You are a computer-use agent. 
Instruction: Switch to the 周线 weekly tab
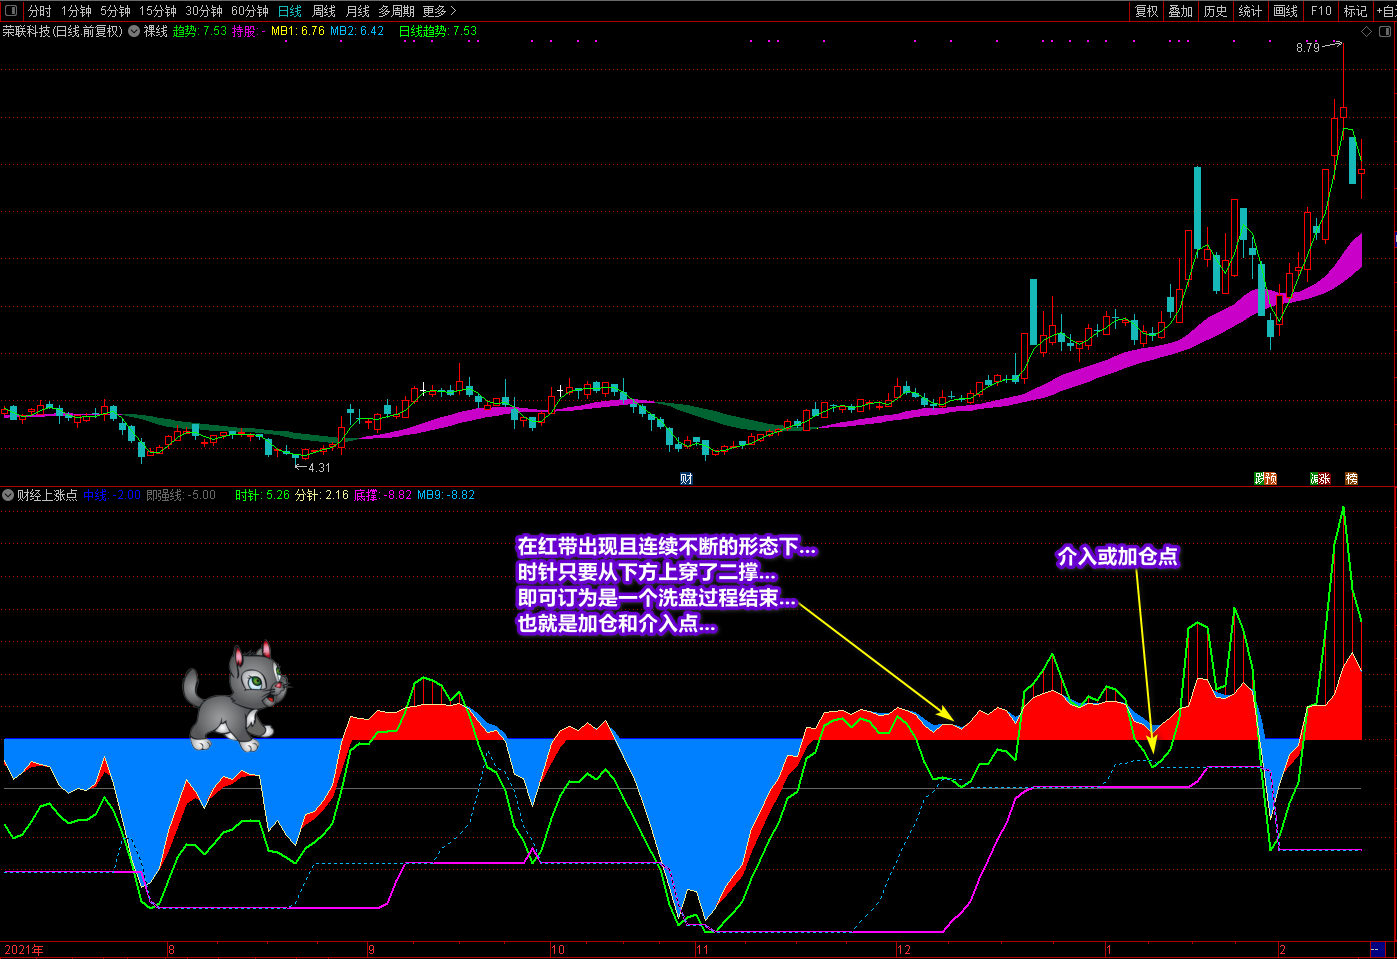324,11
